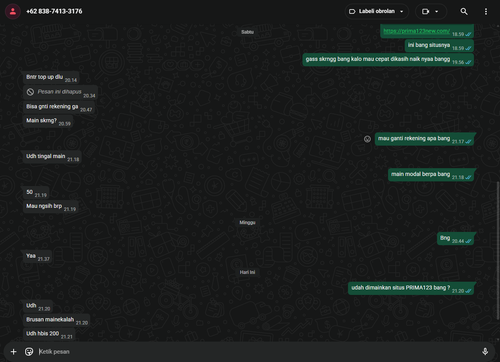Open the attachment plus button
Viewport: 500px width, 362px height.
(13, 352)
